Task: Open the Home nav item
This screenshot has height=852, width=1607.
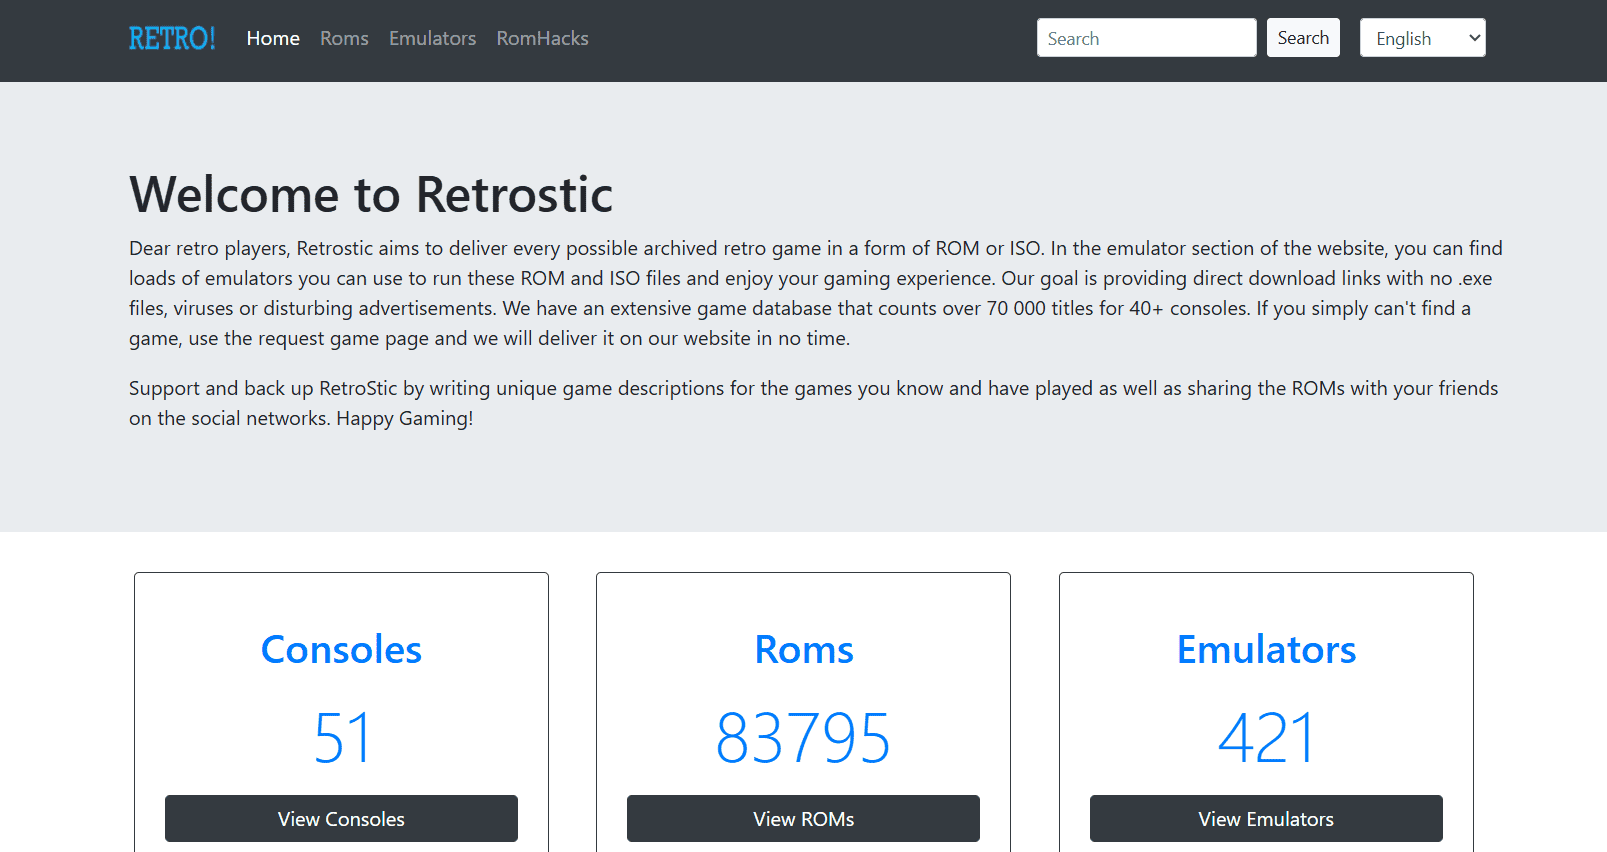Action: (273, 38)
